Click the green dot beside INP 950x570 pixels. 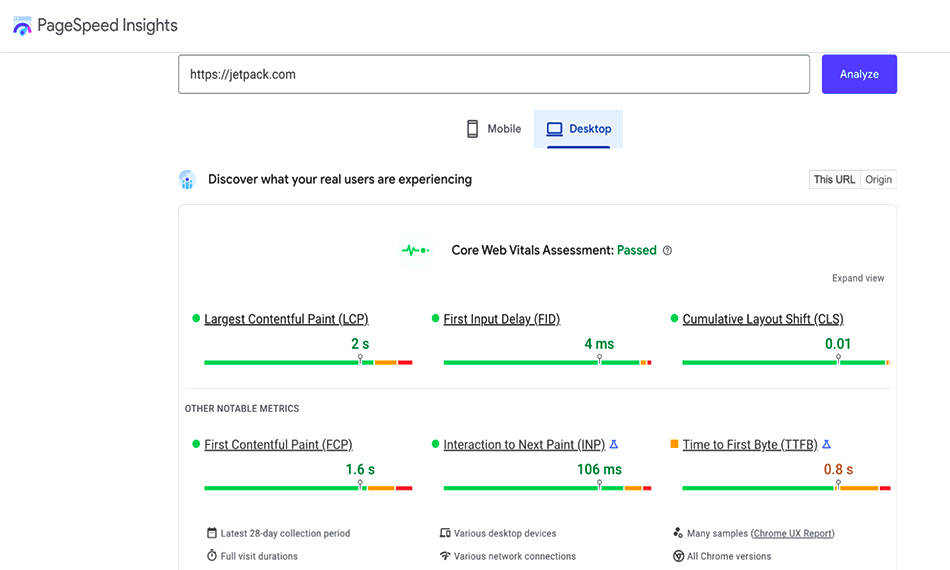click(x=435, y=444)
